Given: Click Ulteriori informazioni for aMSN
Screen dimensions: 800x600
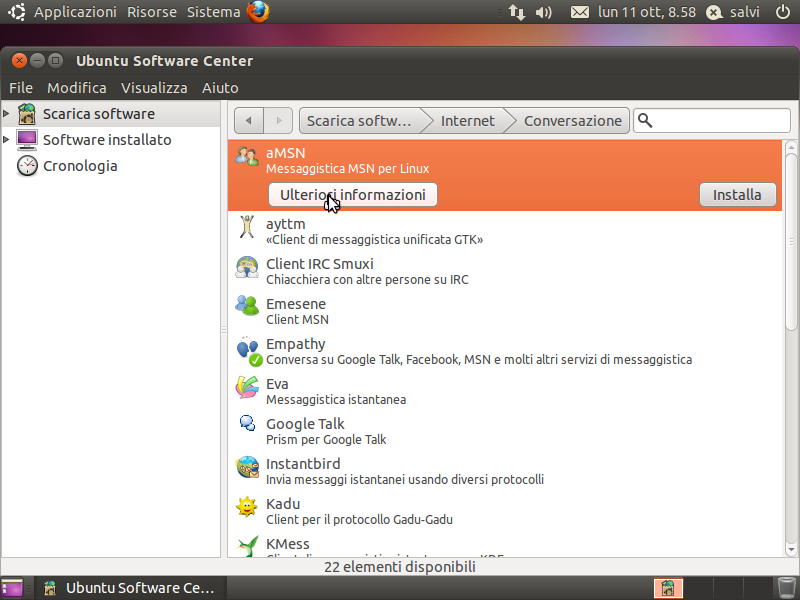Looking at the screenshot, I should [353, 195].
